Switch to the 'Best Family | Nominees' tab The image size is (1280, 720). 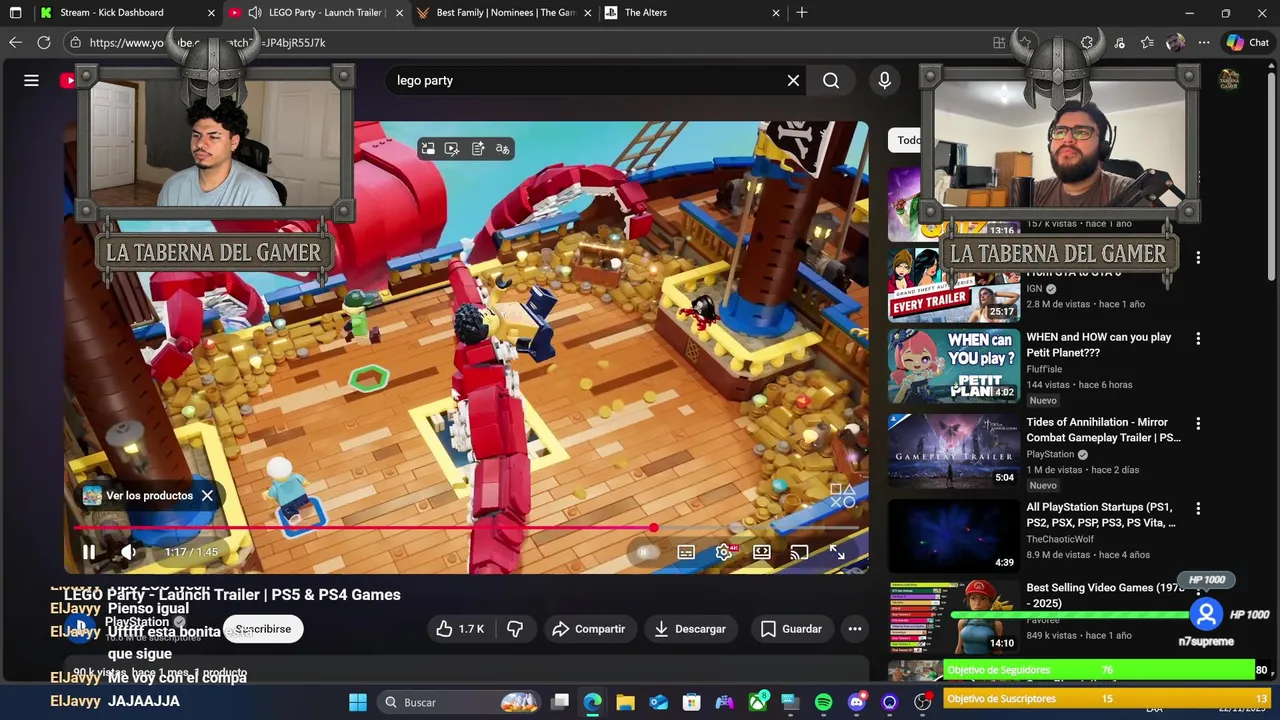point(506,13)
